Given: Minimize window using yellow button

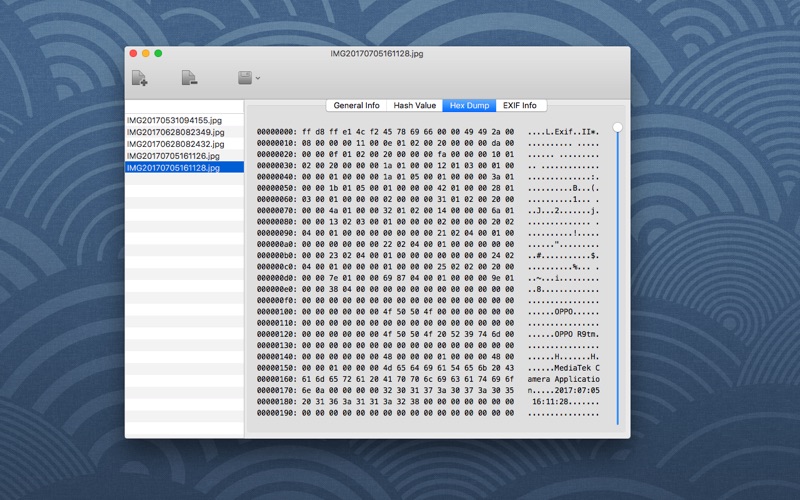Looking at the screenshot, I should (x=145, y=53).
